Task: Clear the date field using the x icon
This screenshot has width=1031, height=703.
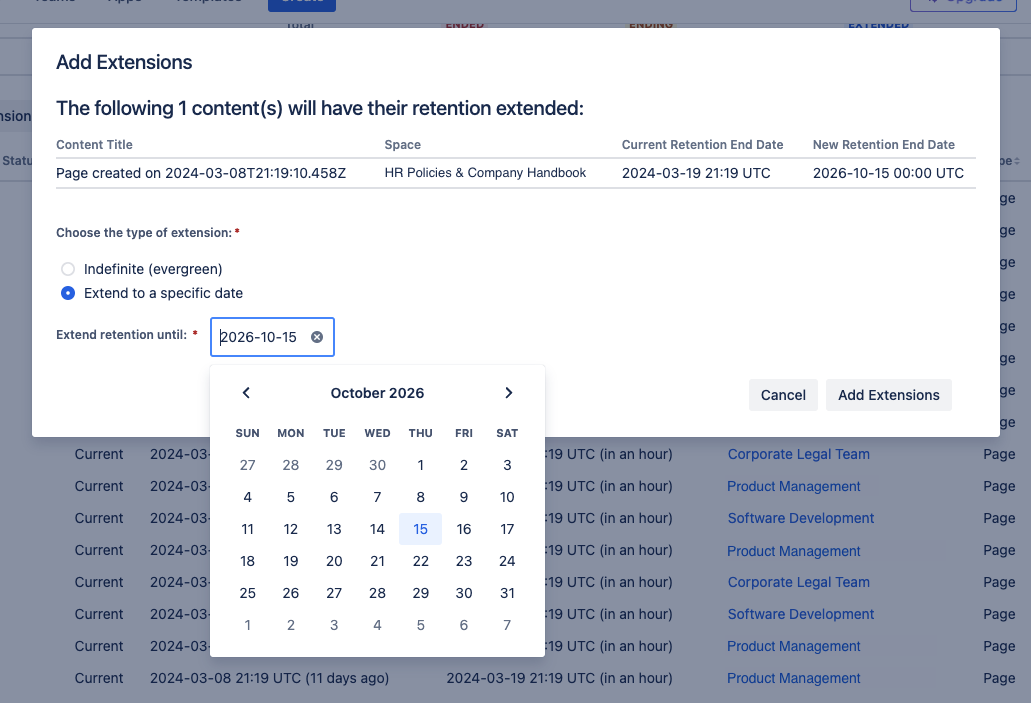Action: pos(317,337)
